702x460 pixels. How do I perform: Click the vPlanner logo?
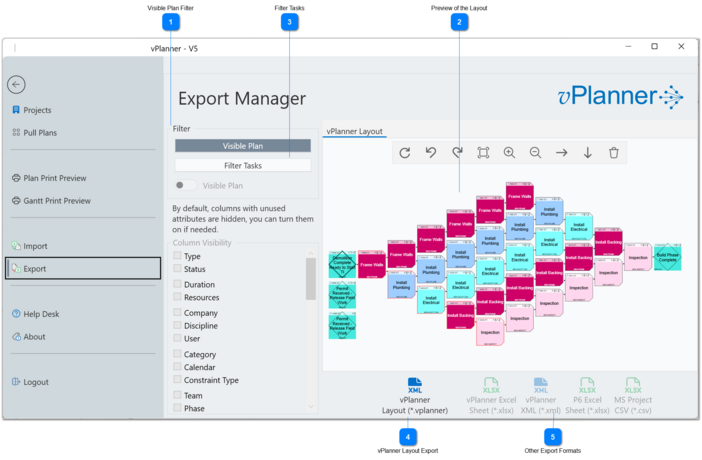pyautogui.click(x=620, y=96)
